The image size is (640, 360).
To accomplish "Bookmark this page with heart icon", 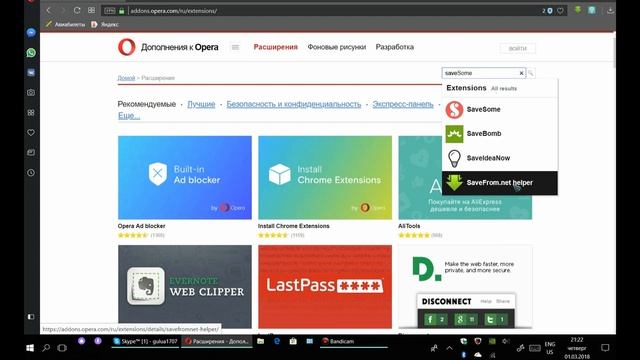I will coord(561,11).
